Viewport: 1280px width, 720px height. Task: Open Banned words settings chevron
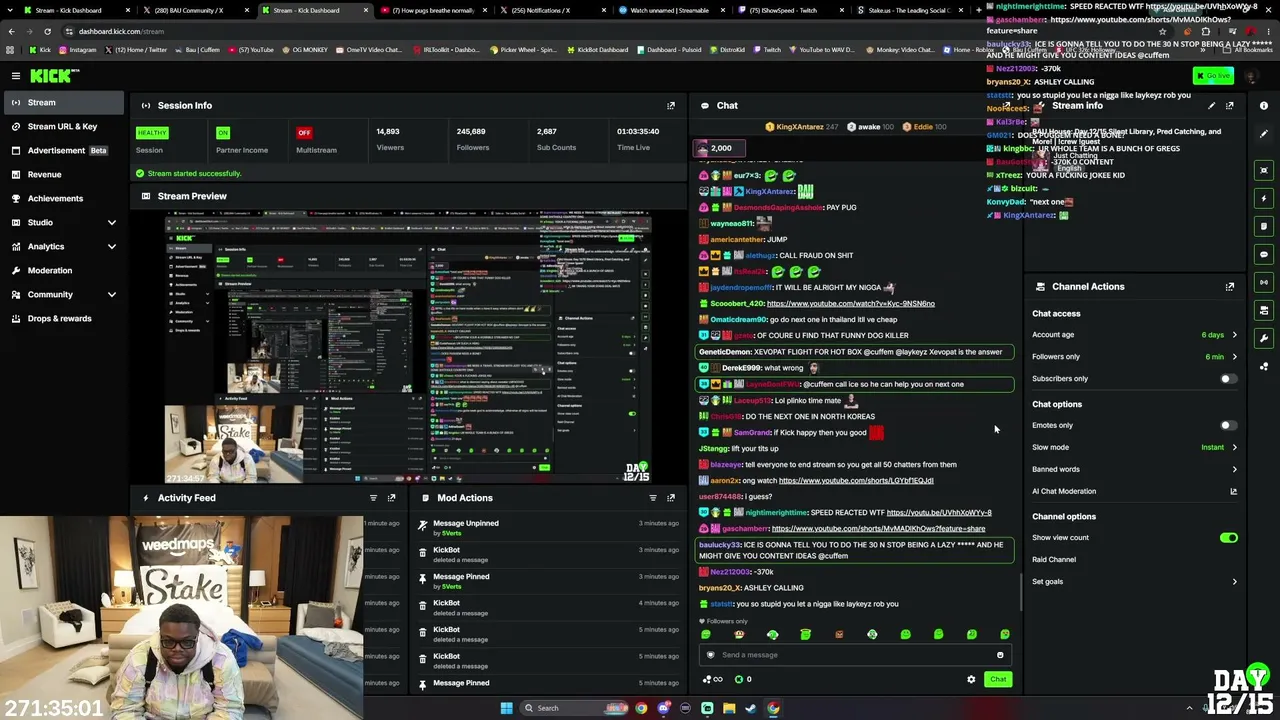[x=1234, y=470]
